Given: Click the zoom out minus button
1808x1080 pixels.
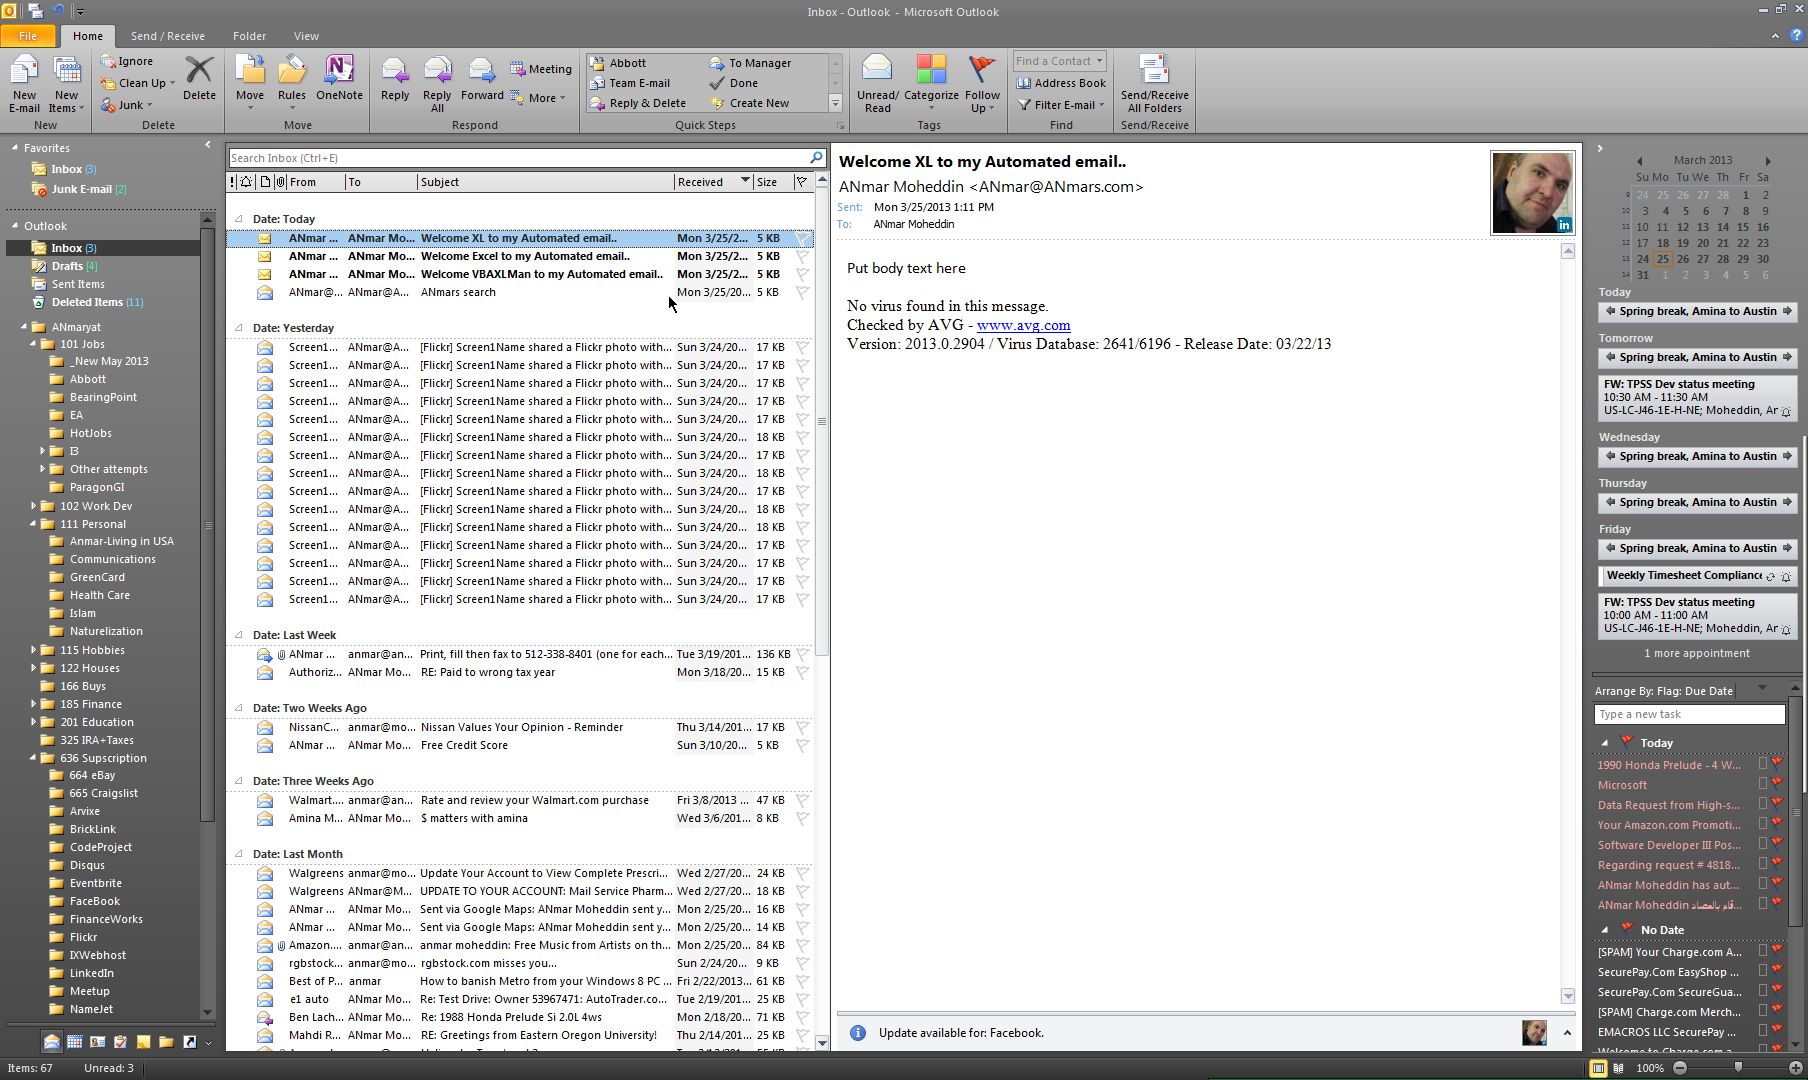Looking at the screenshot, I should pyautogui.click(x=1680, y=1068).
